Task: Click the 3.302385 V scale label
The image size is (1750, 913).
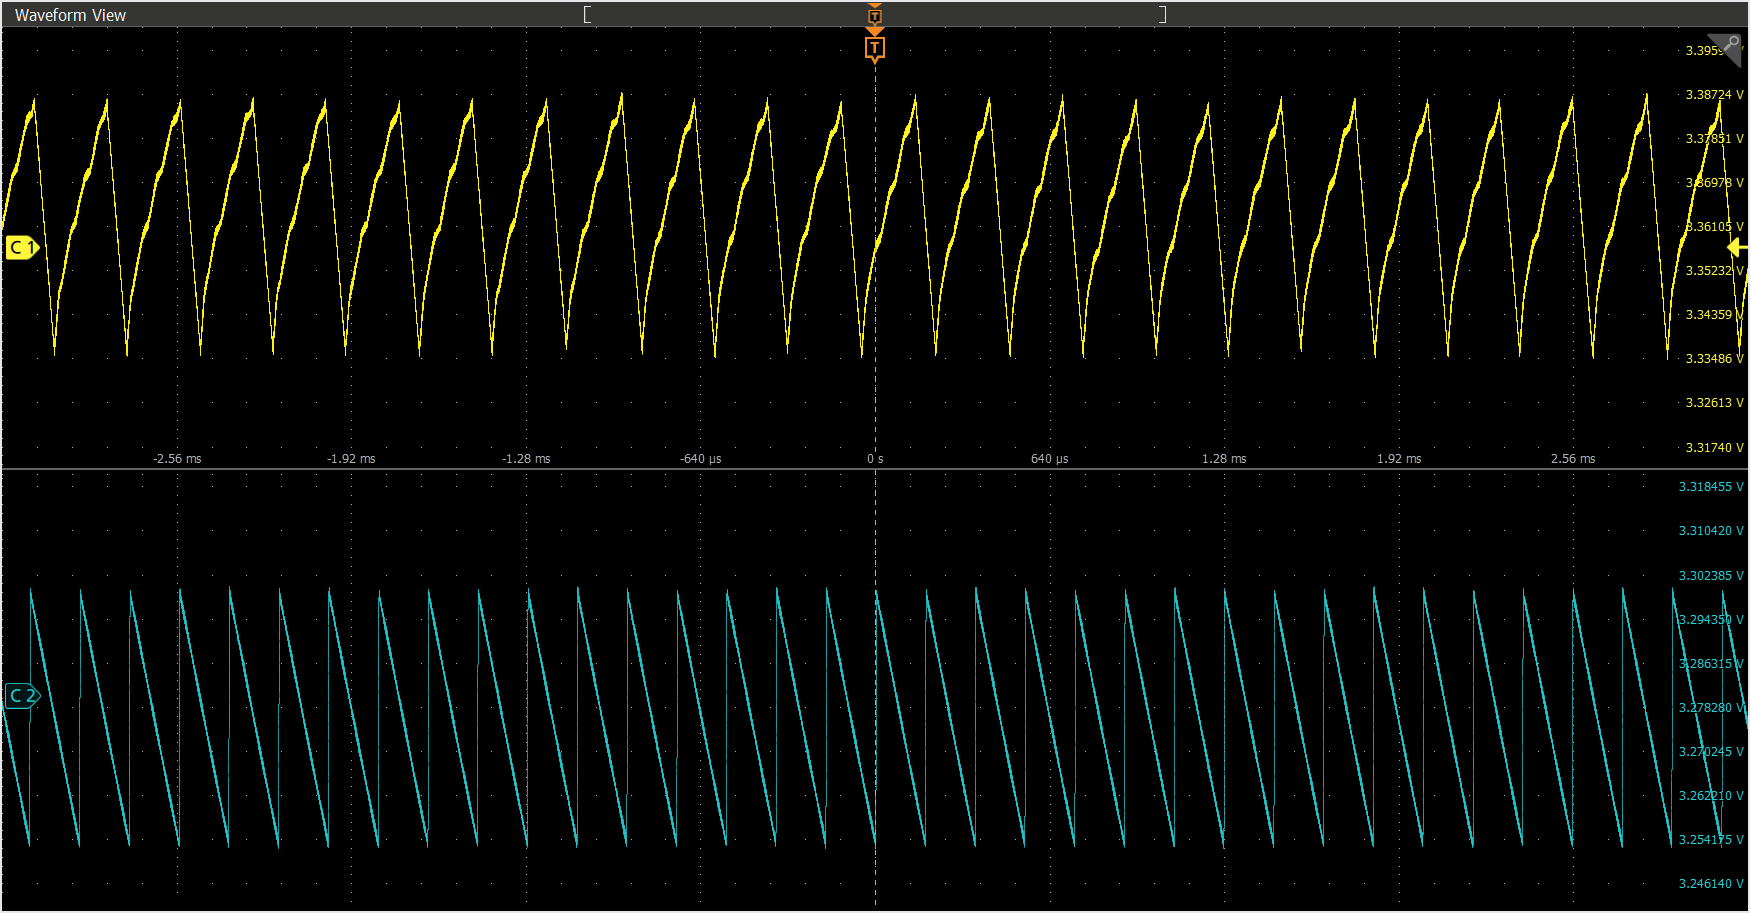Action: click(x=1710, y=576)
